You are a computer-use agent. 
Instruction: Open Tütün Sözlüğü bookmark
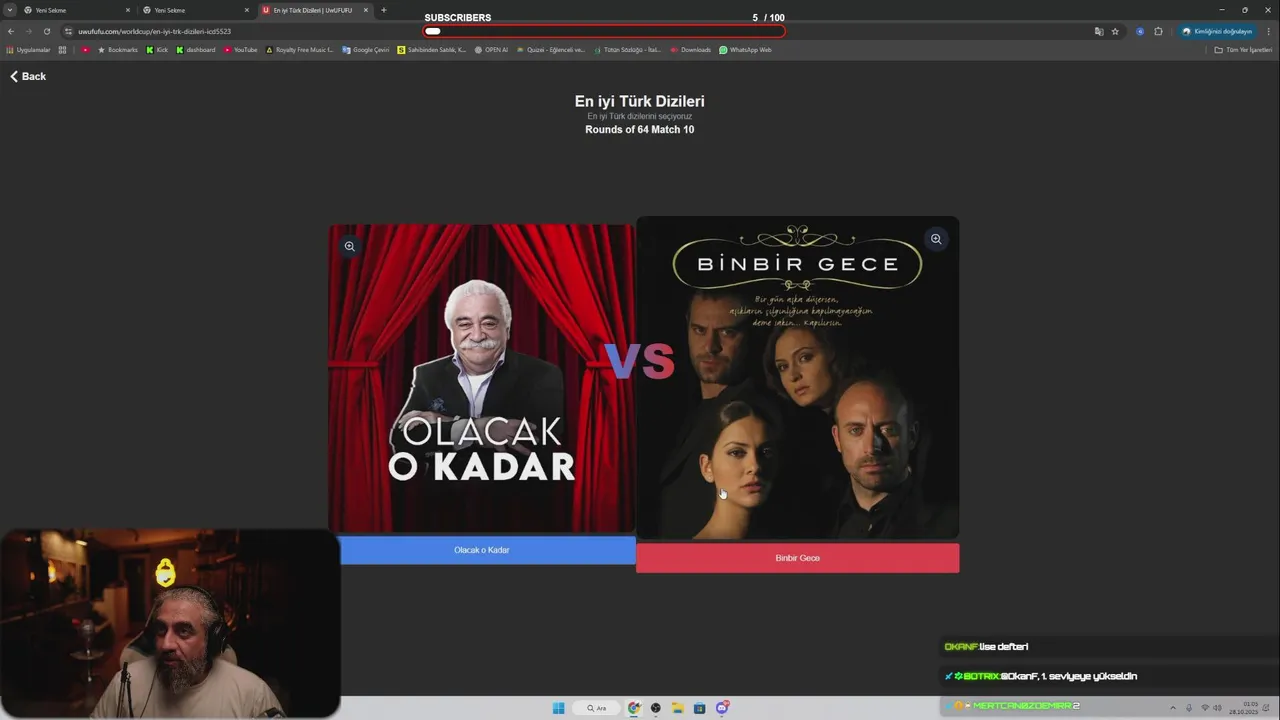click(x=627, y=50)
